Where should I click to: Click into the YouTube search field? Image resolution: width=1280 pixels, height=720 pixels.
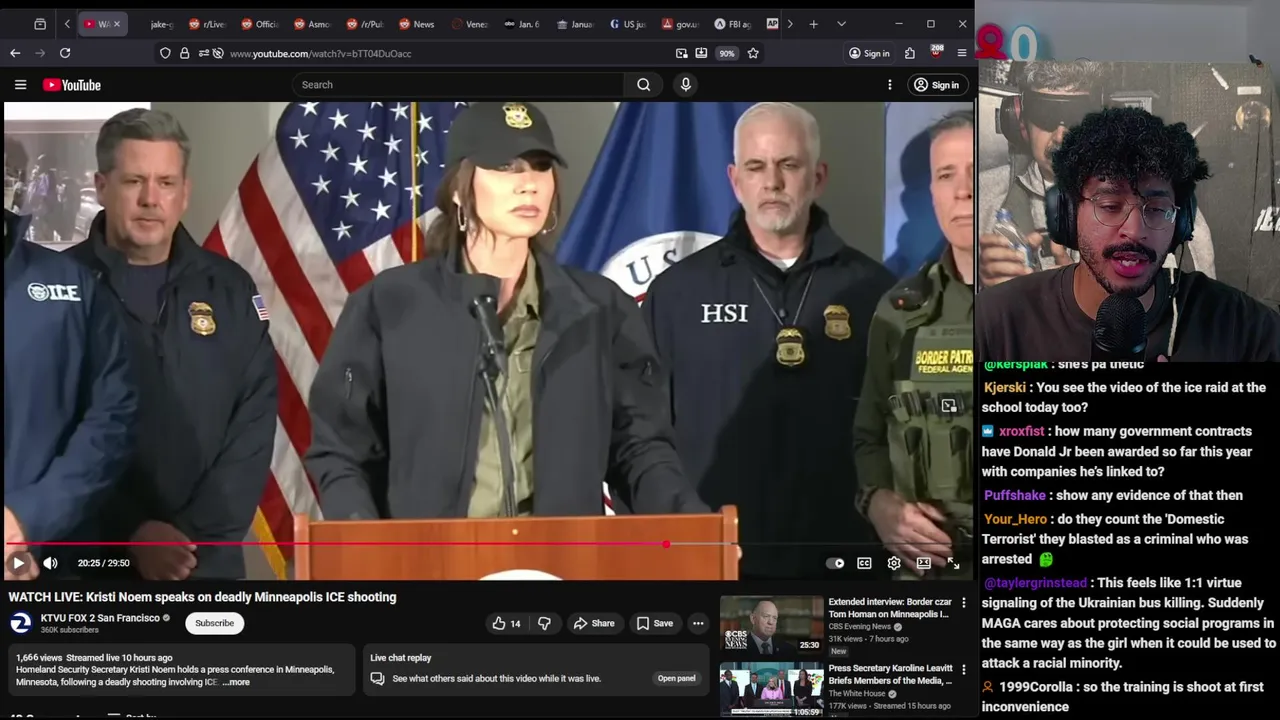pos(458,85)
